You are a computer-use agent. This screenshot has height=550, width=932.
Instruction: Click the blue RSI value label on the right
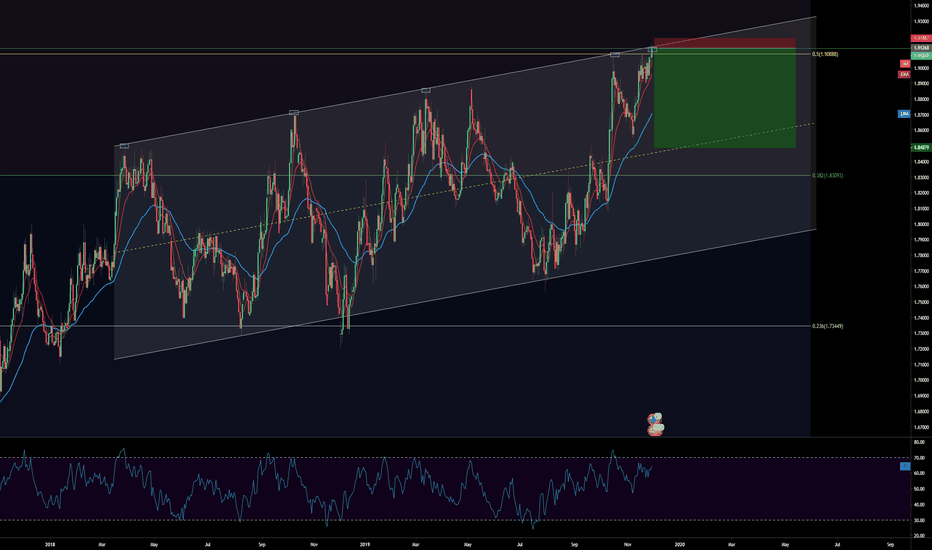[x=905, y=466]
